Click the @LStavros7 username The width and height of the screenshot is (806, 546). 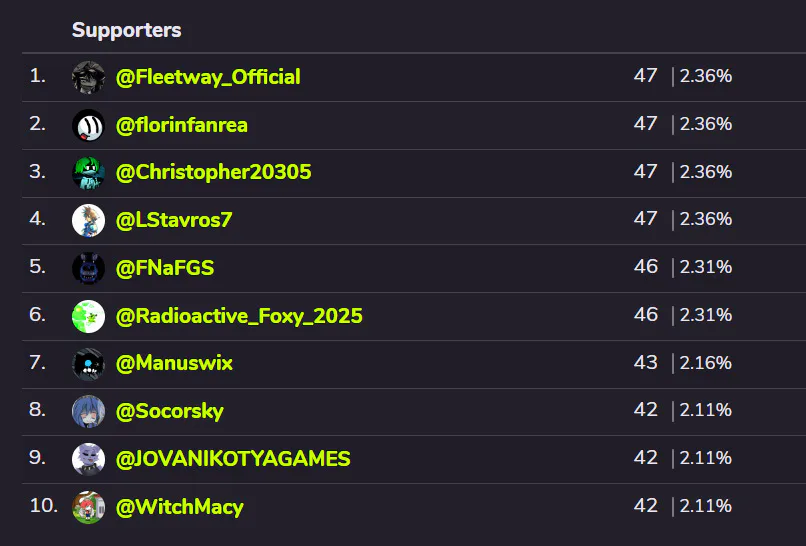coord(174,220)
